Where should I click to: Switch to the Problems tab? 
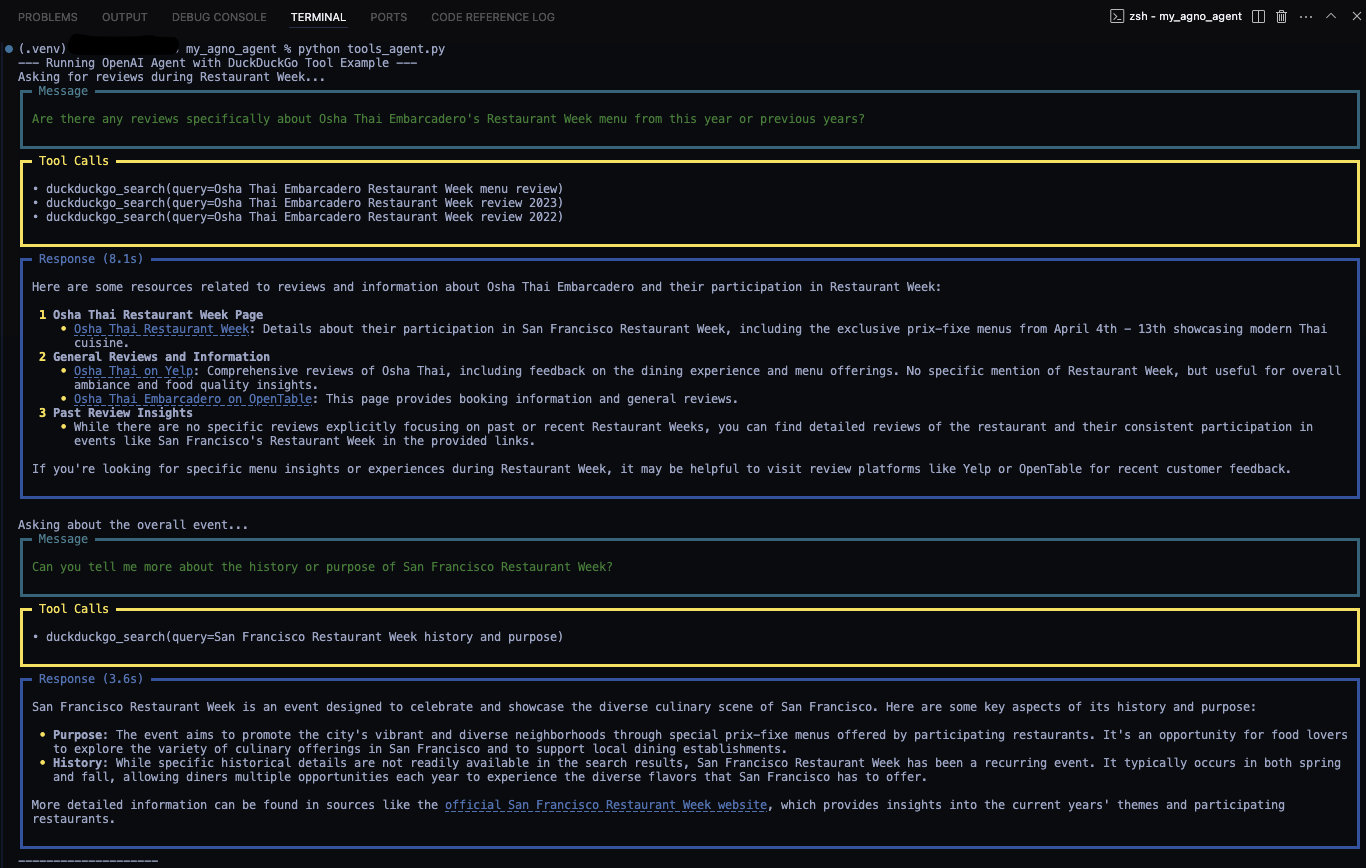(x=47, y=17)
